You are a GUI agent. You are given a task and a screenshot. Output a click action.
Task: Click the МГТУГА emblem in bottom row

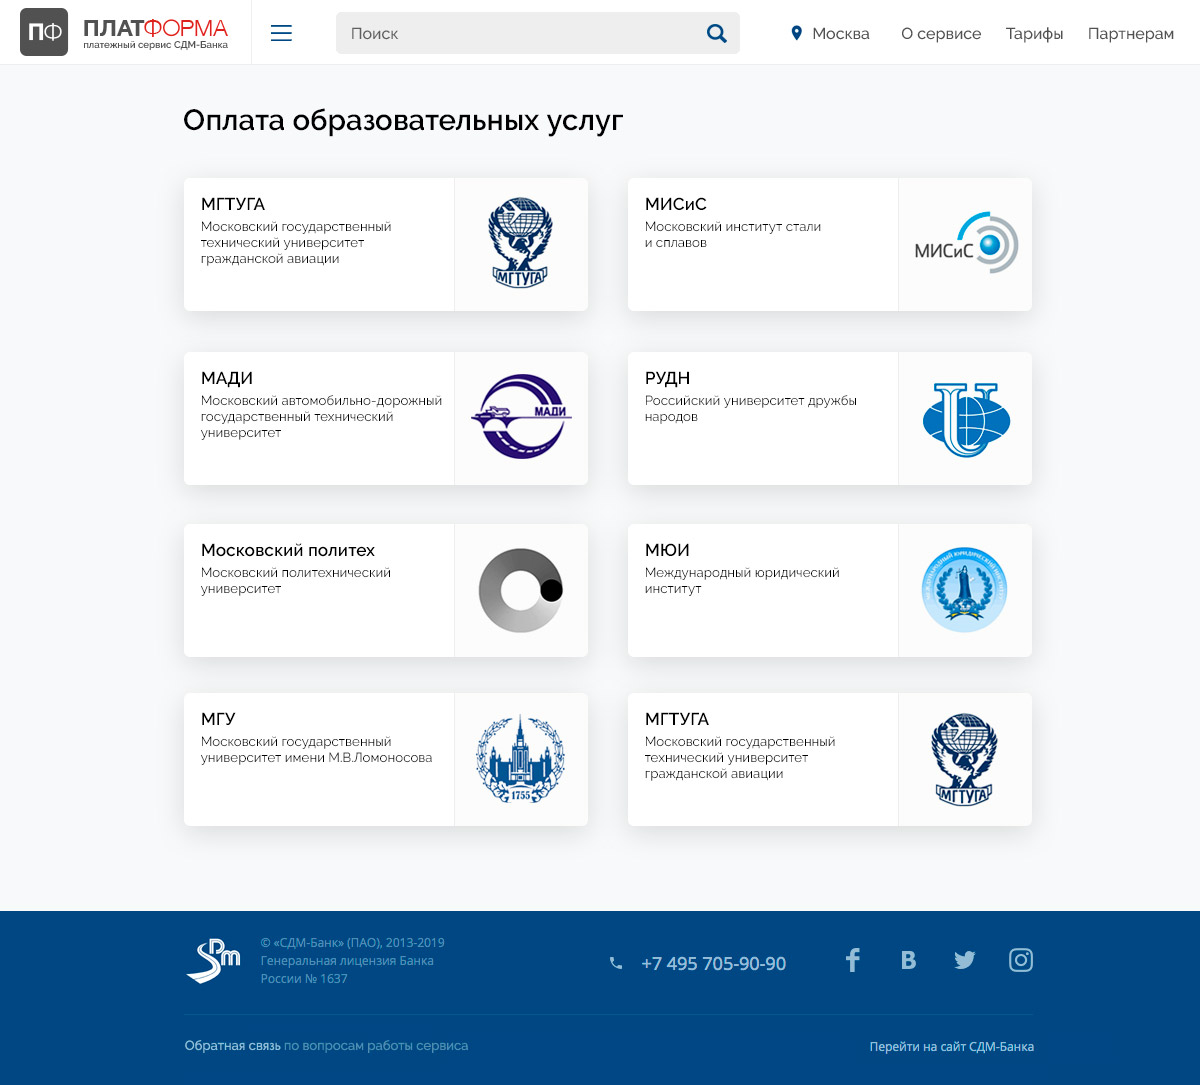point(964,760)
